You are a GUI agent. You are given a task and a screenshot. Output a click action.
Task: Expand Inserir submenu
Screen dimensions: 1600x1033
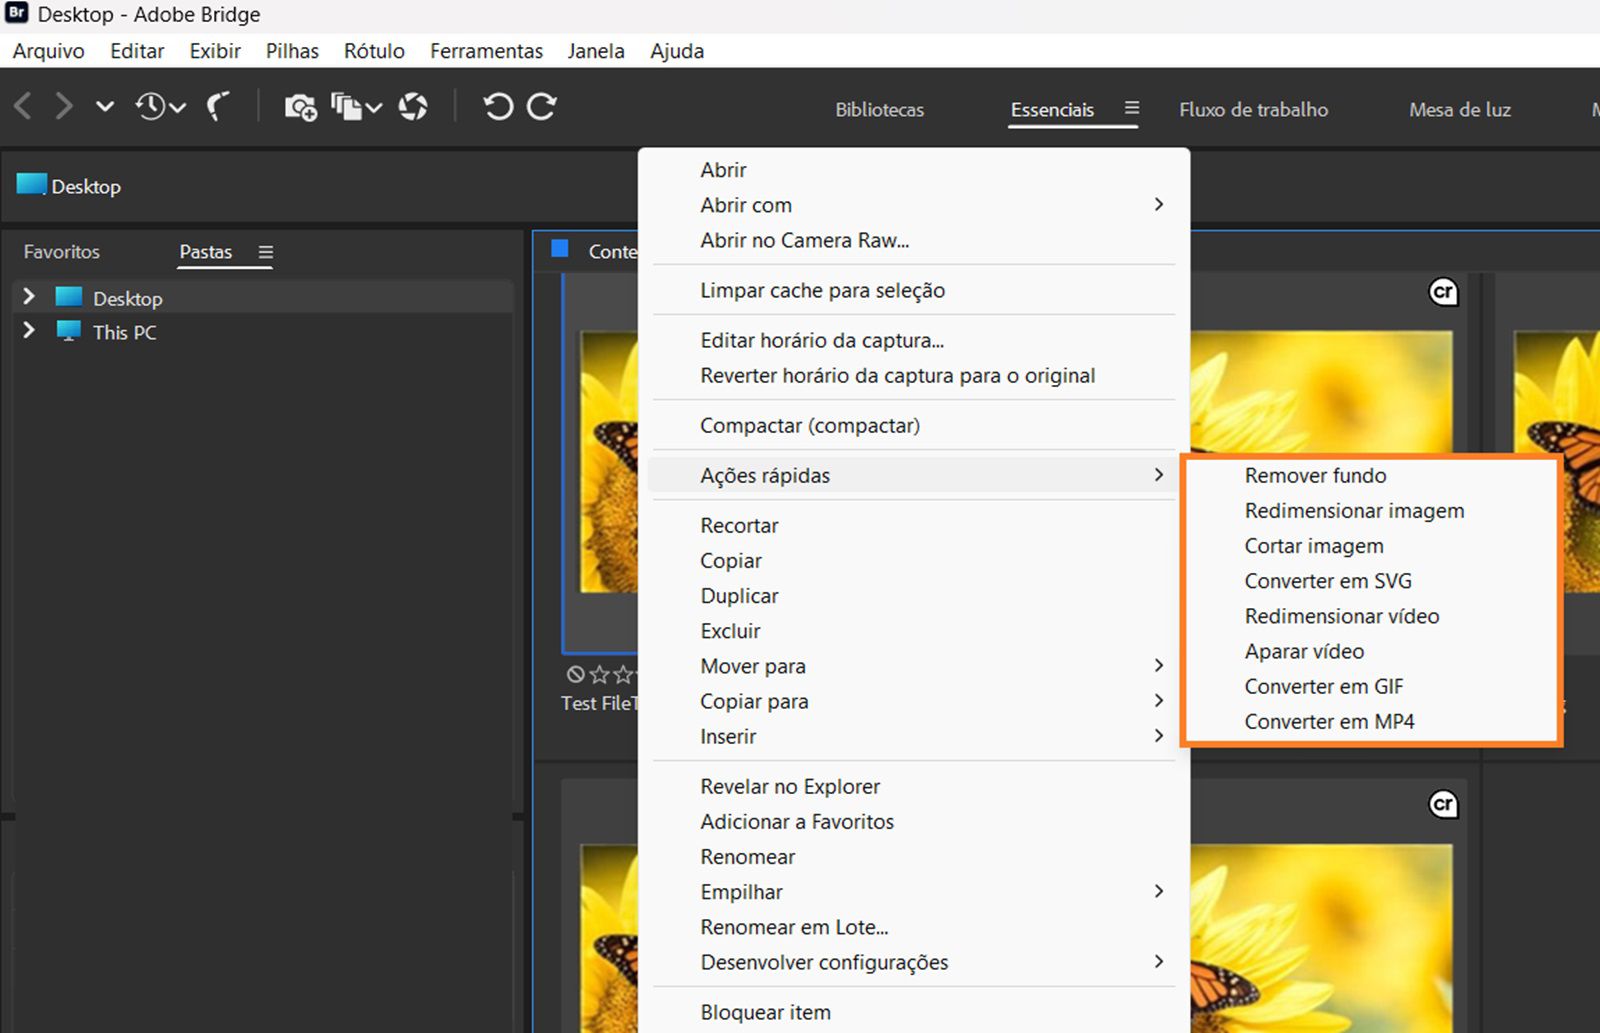pyautogui.click(x=915, y=736)
